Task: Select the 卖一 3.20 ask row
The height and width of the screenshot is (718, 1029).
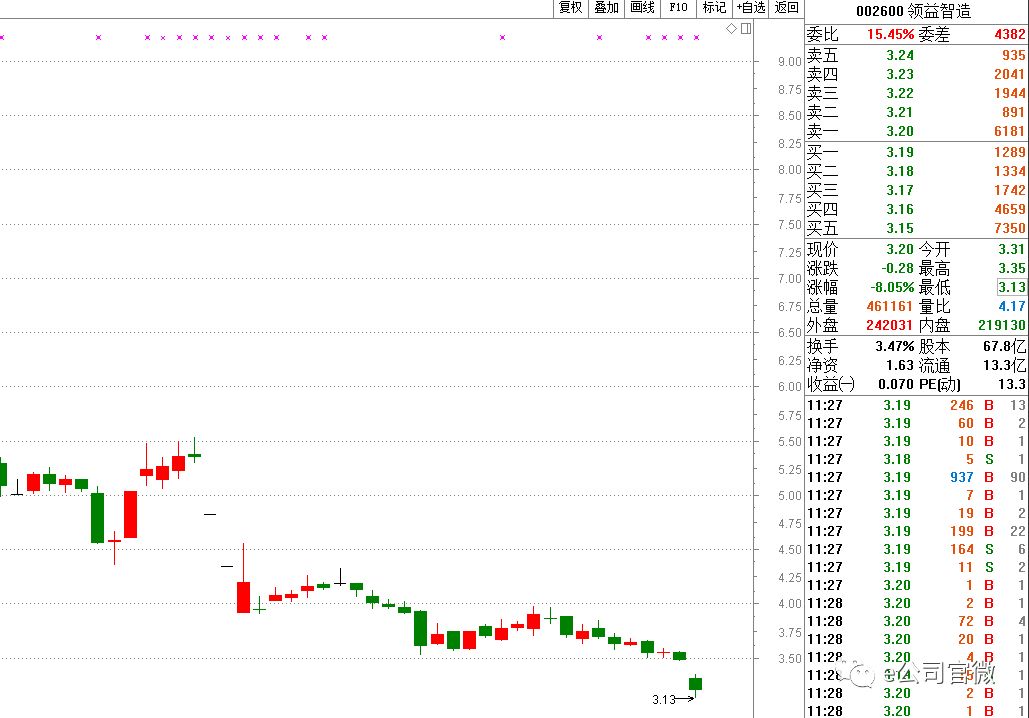Action: pos(916,131)
